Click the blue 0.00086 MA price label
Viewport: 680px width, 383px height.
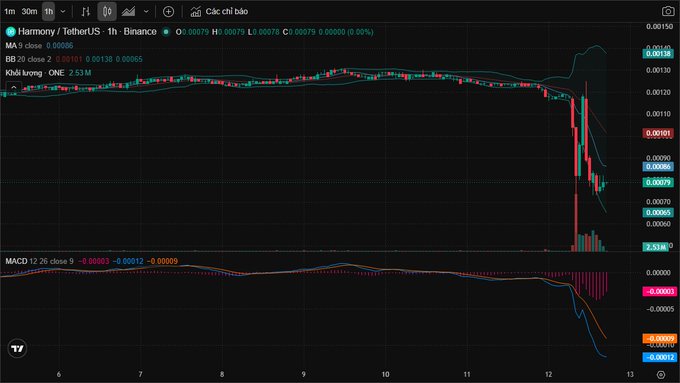[657, 167]
